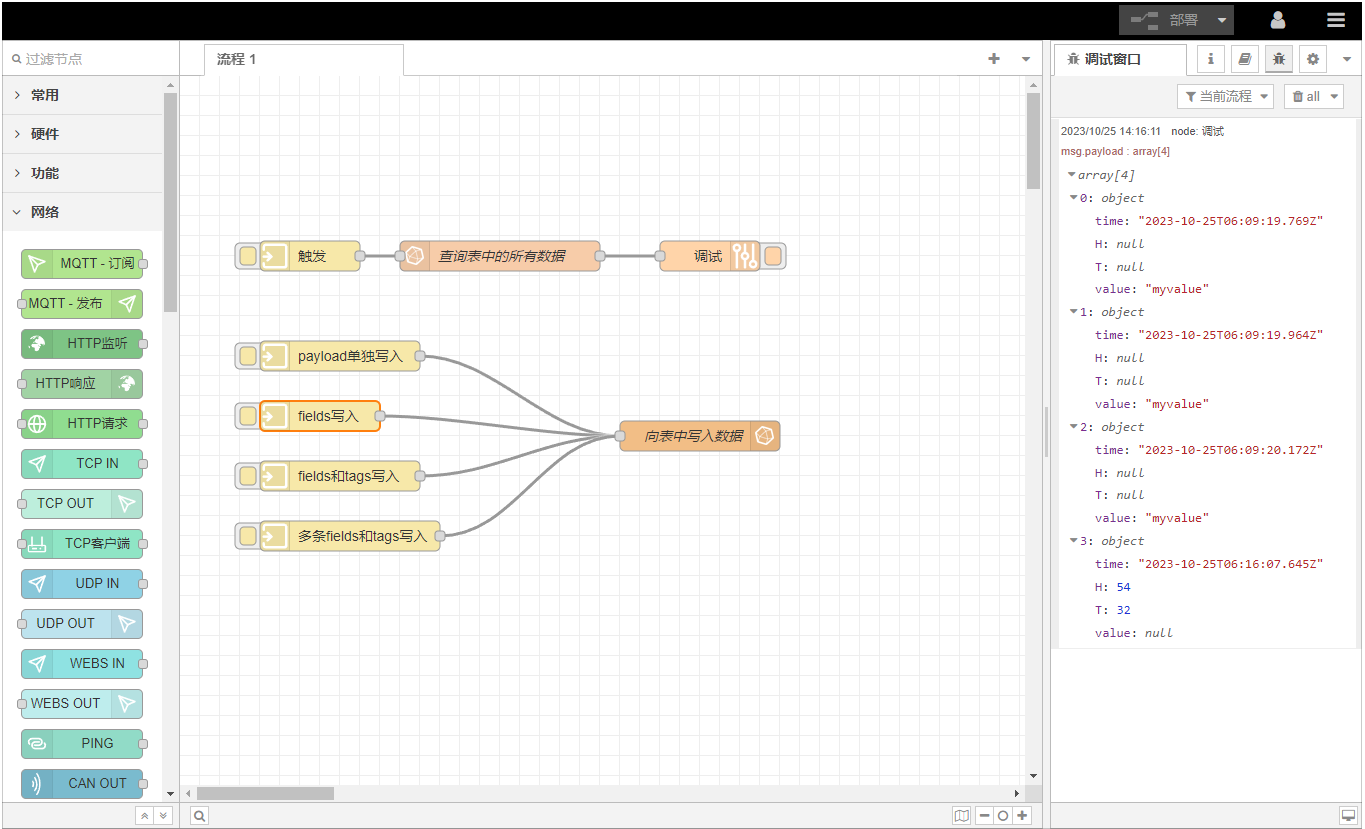Screen dimensions: 1365x829
Task: Open the configuration gear sidebar icon
Action: (1313, 59)
